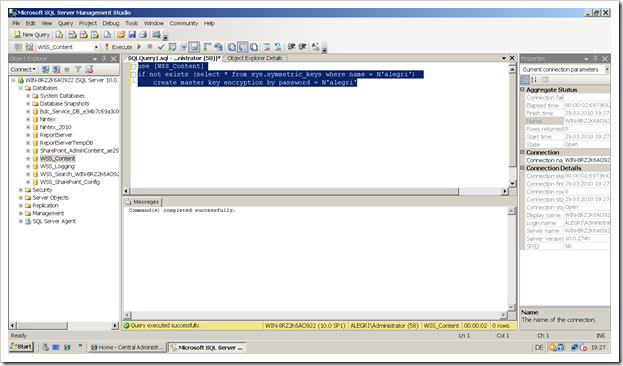Click the Decrease Indent icon
Image resolution: width=623 pixels, height=366 pixels.
[291, 47]
